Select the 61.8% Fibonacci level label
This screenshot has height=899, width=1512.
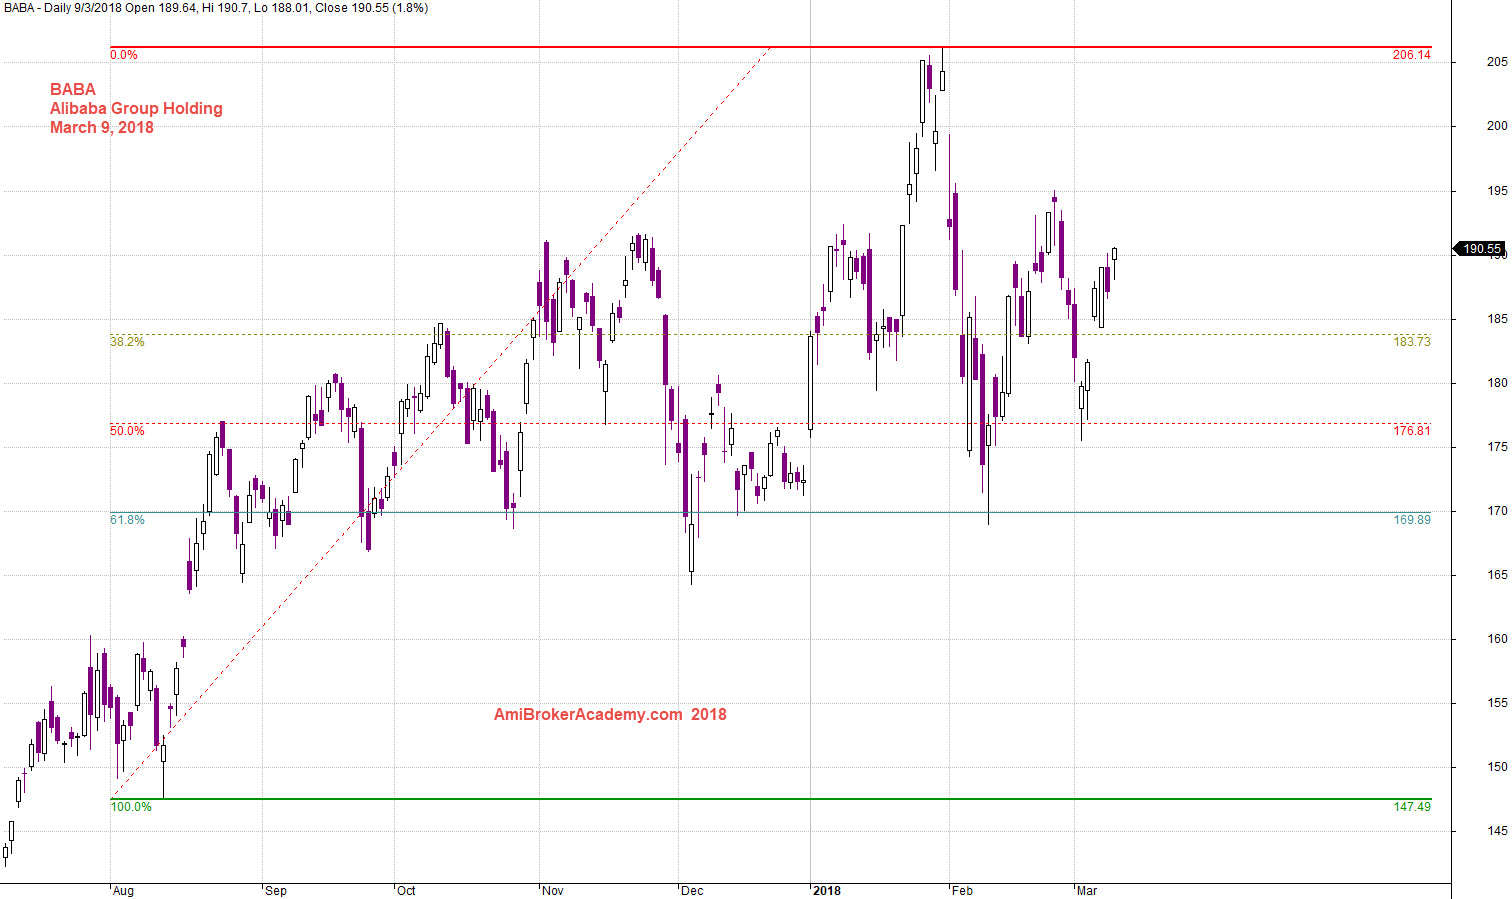[127, 520]
